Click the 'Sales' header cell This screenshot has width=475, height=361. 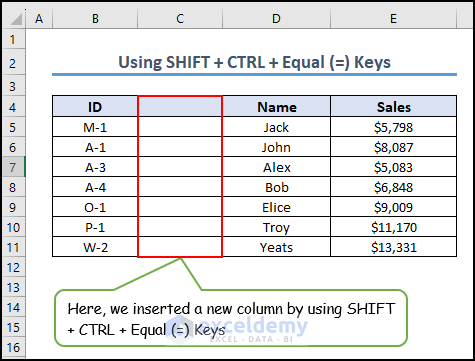click(393, 107)
